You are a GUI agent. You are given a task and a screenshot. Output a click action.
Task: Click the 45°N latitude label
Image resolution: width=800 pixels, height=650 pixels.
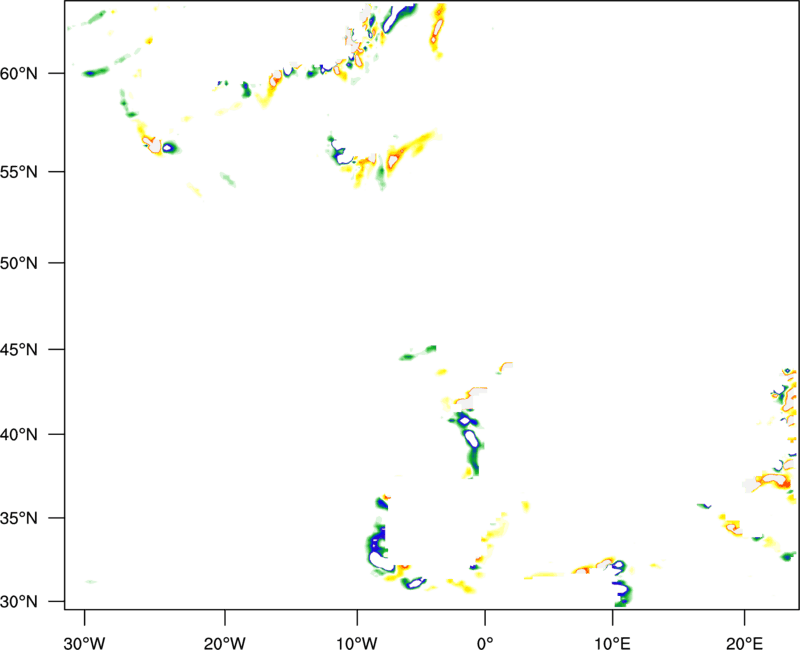pyautogui.click(x=19, y=350)
